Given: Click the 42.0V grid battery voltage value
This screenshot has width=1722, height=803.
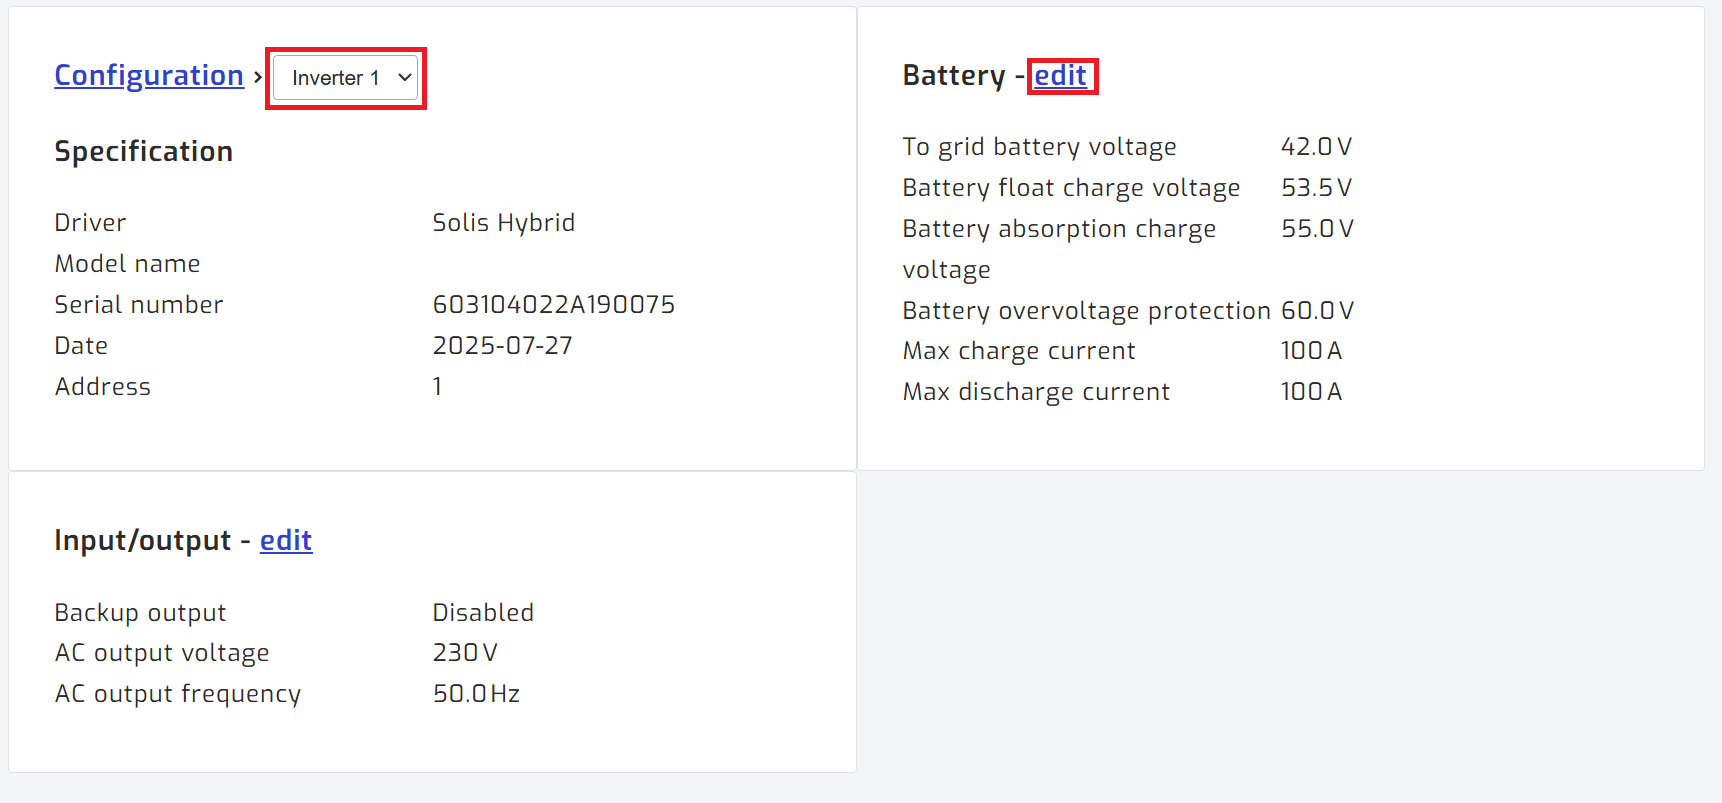Looking at the screenshot, I should (1317, 146).
